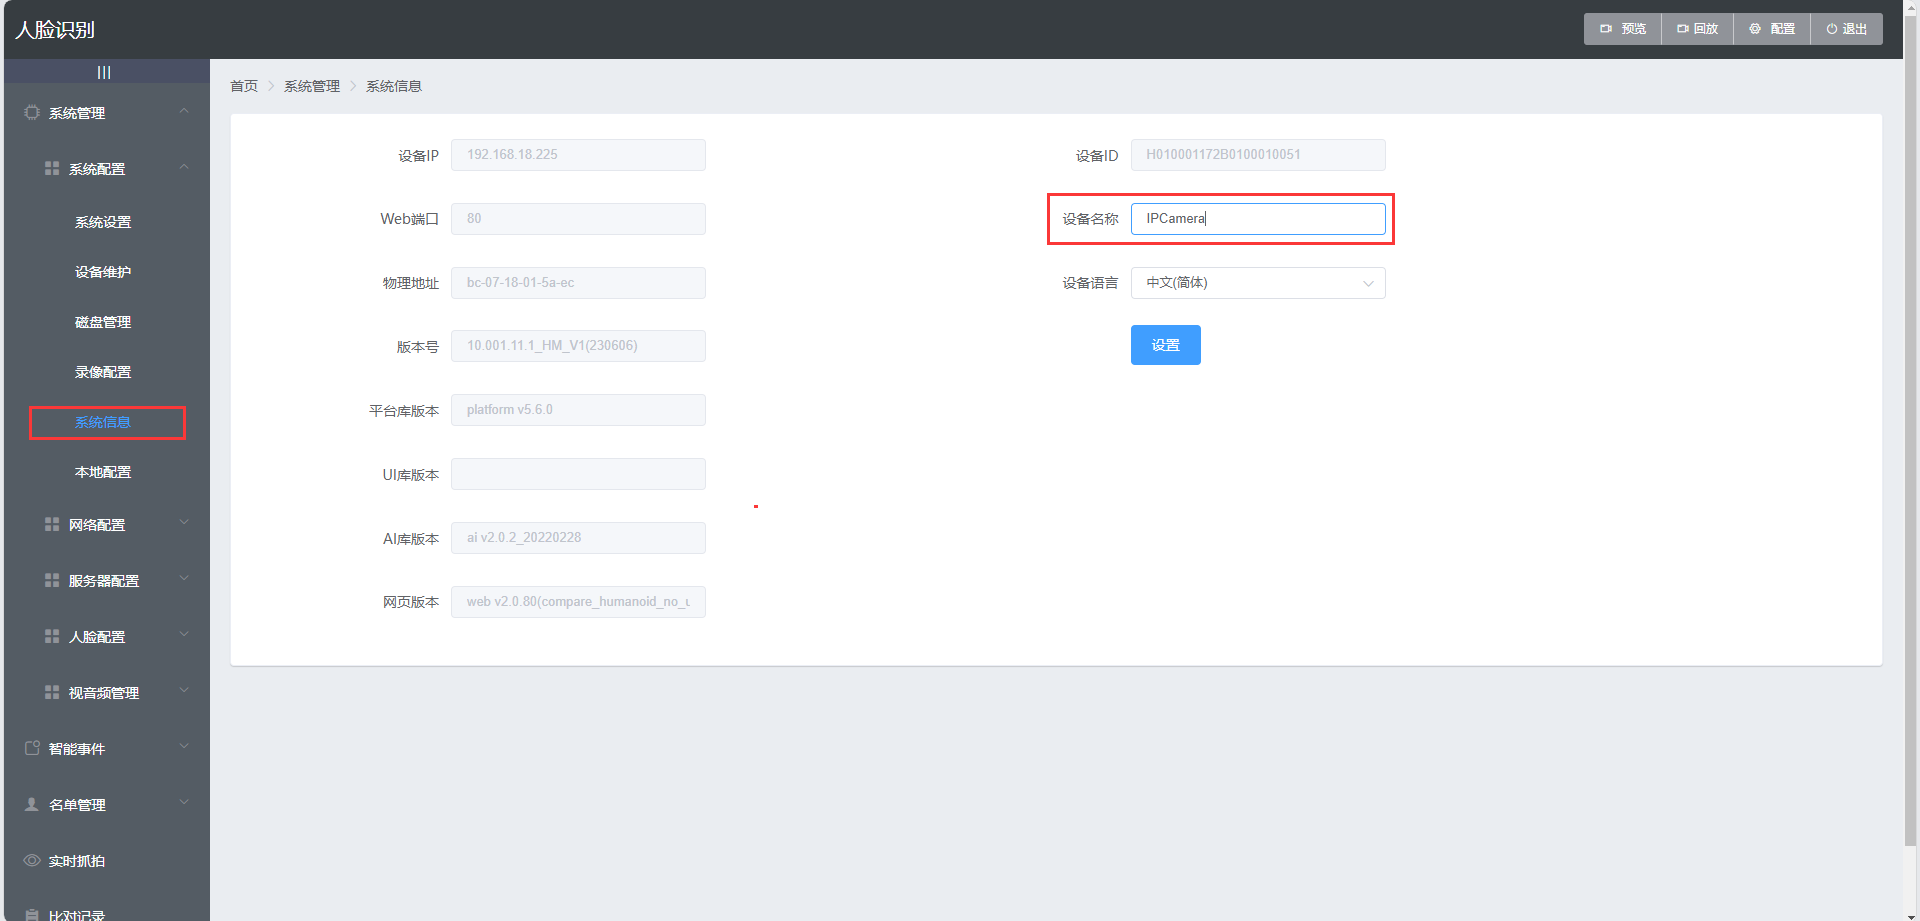Screen dimensions: 1920x921
Task: Open 系统设置 in the sidebar
Action: point(103,222)
